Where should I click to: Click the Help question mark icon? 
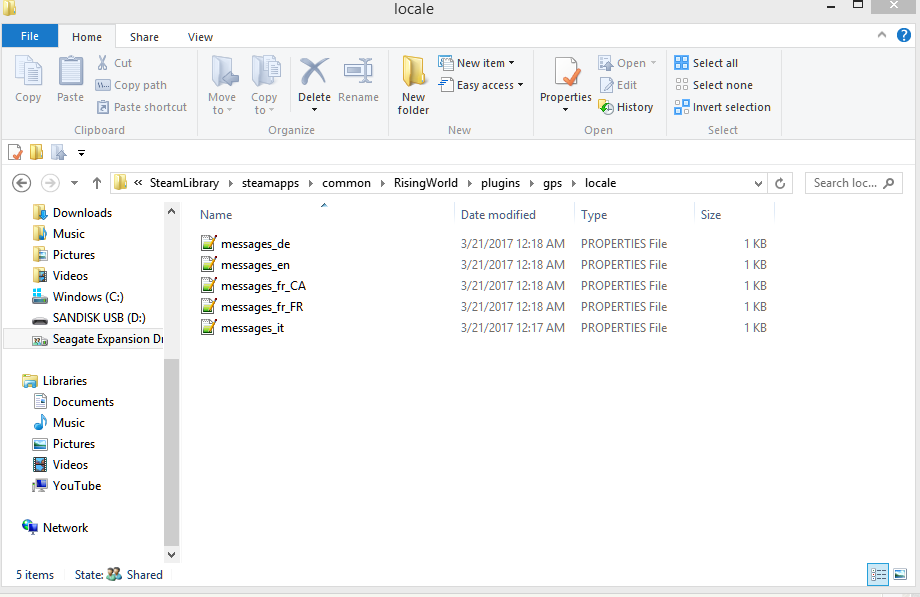pos(906,37)
